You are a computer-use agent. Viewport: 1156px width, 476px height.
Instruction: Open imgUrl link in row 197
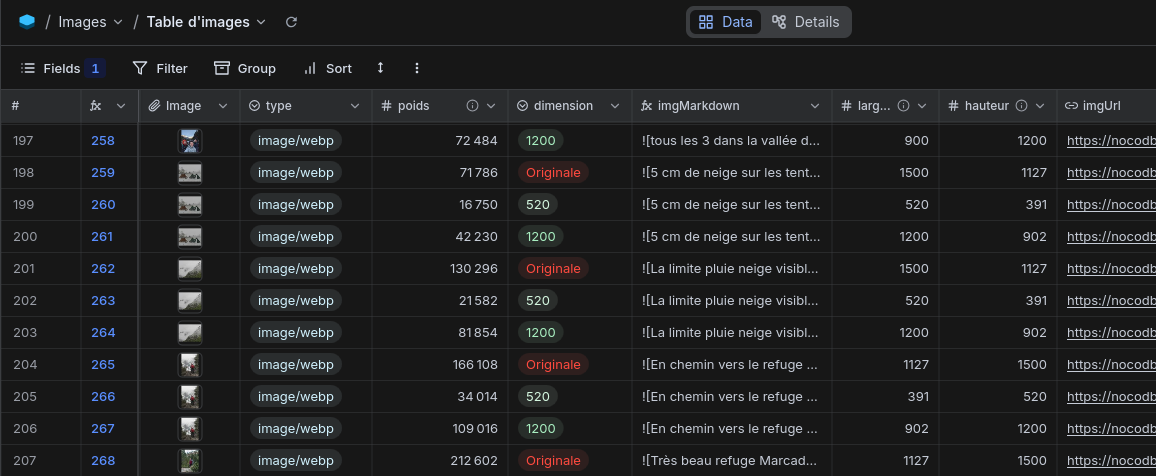1111,141
